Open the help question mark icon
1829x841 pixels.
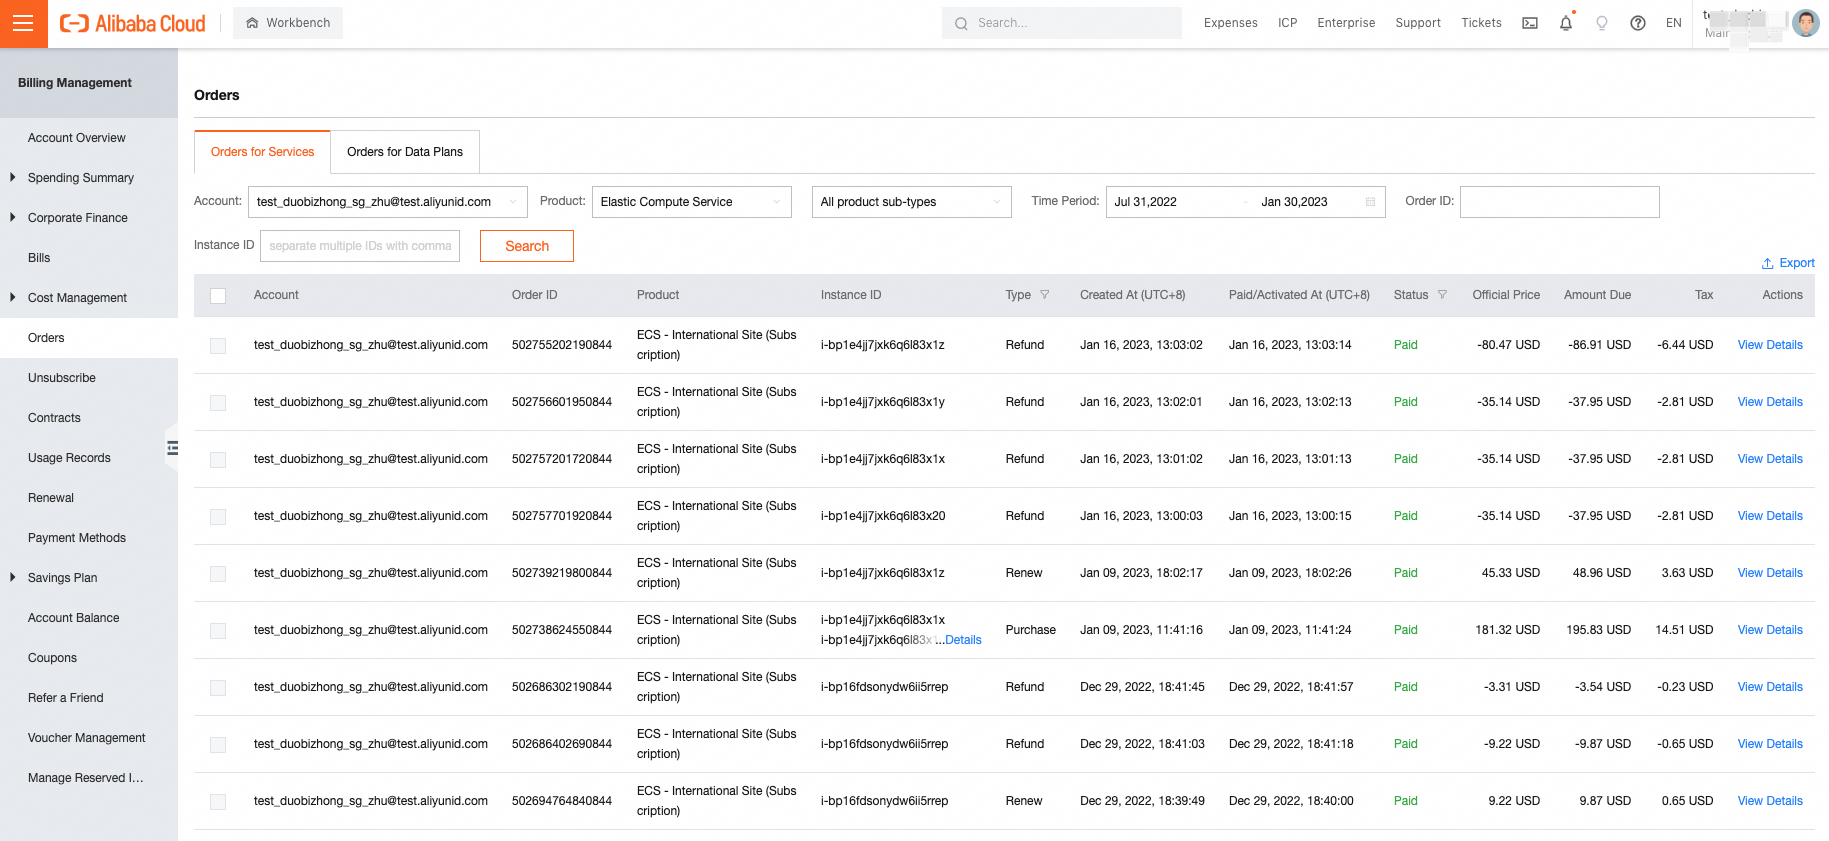point(1638,23)
